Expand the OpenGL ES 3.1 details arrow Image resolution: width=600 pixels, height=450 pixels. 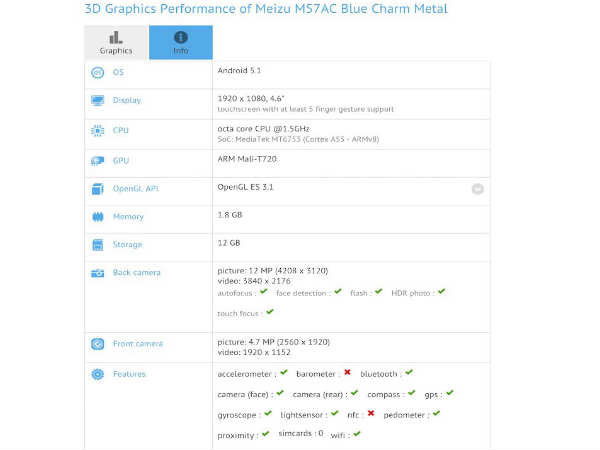tap(478, 189)
